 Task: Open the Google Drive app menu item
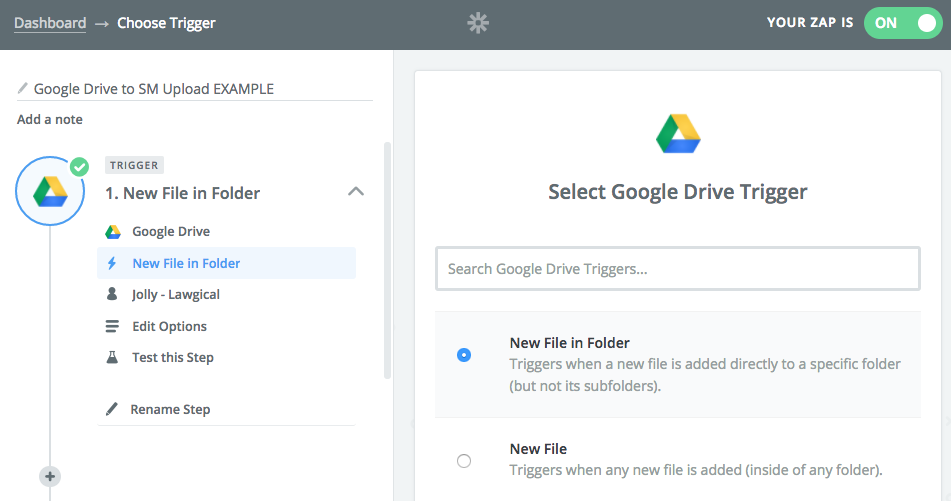pyautogui.click(x=170, y=232)
